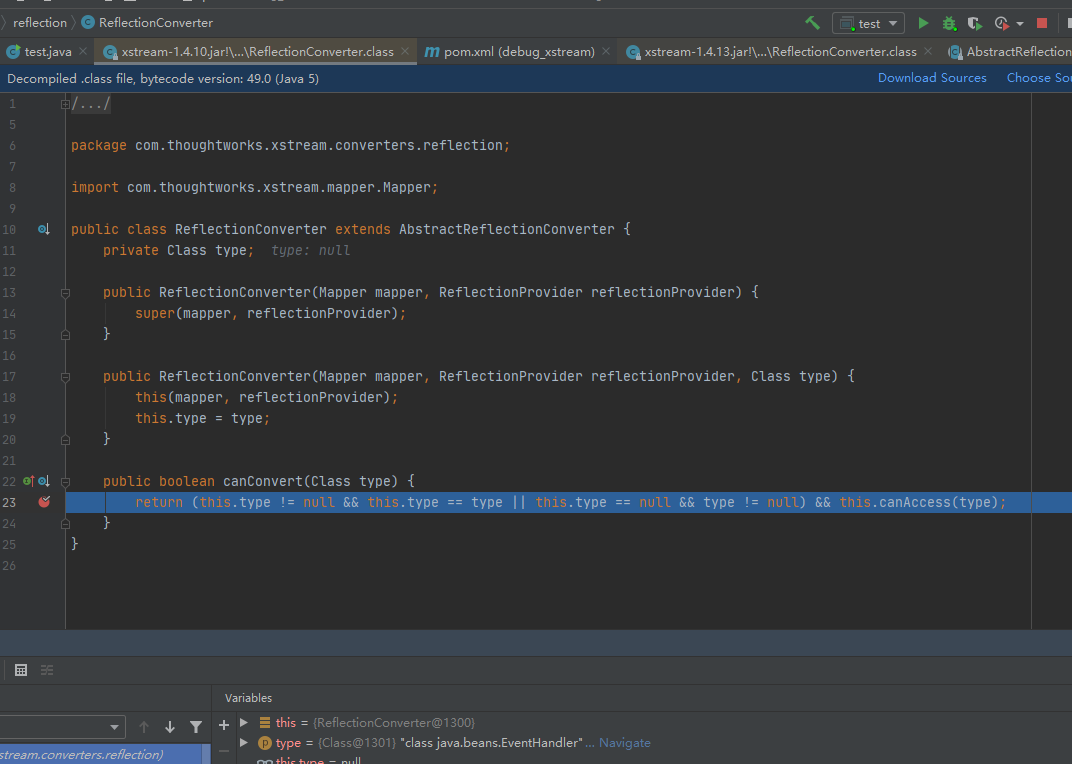Click the subclasses gutter icon on line 10

[x=44, y=230]
